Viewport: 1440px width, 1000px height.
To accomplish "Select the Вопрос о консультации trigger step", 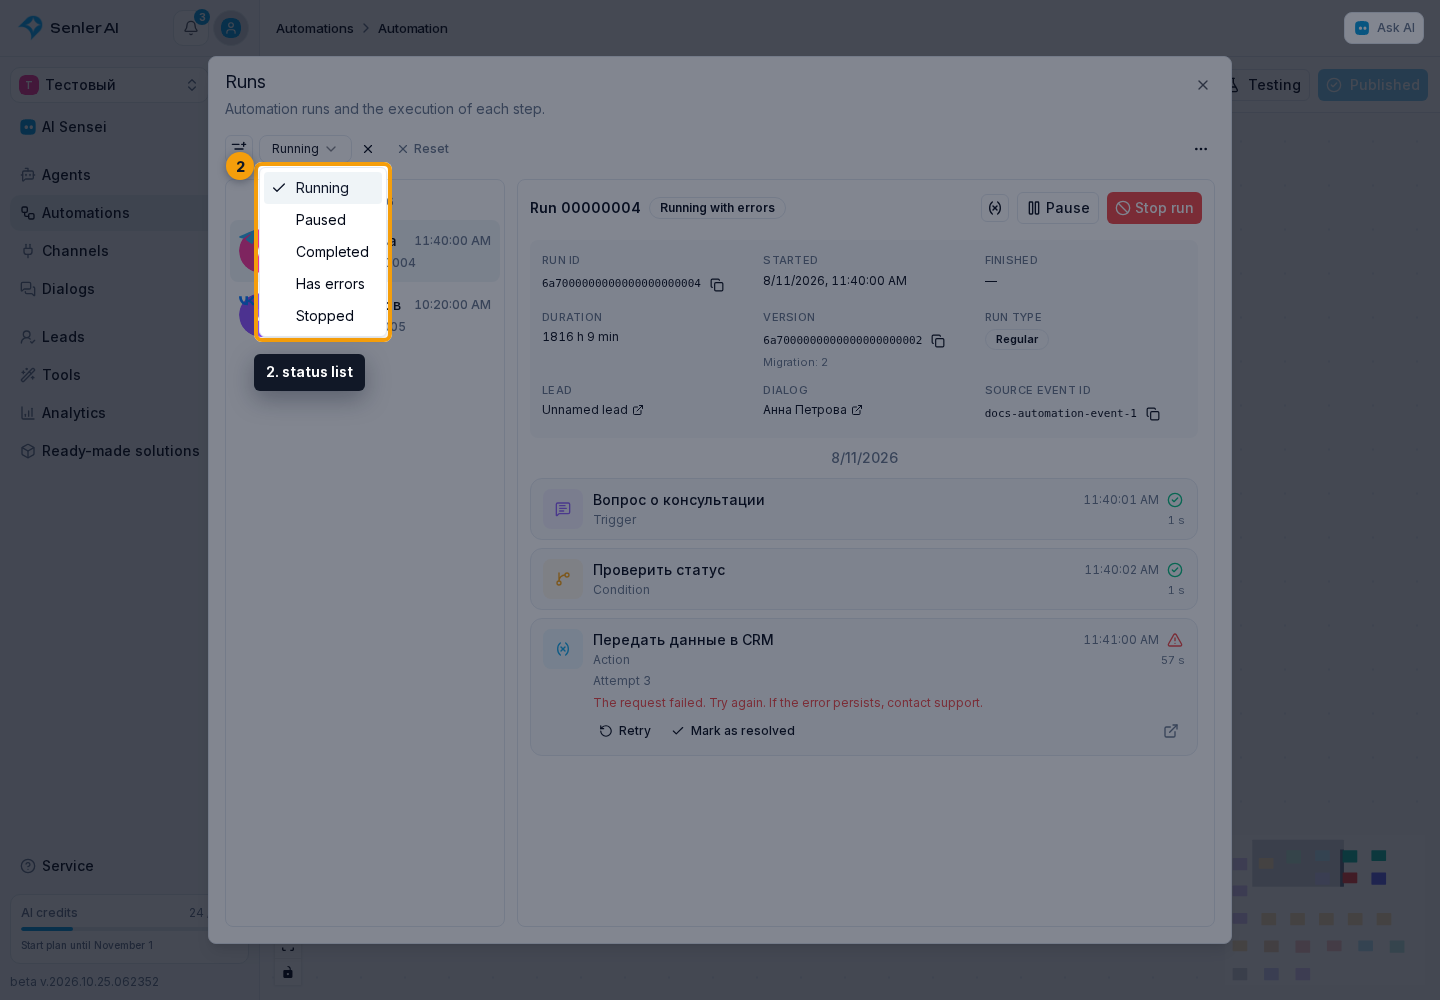I will tap(864, 509).
